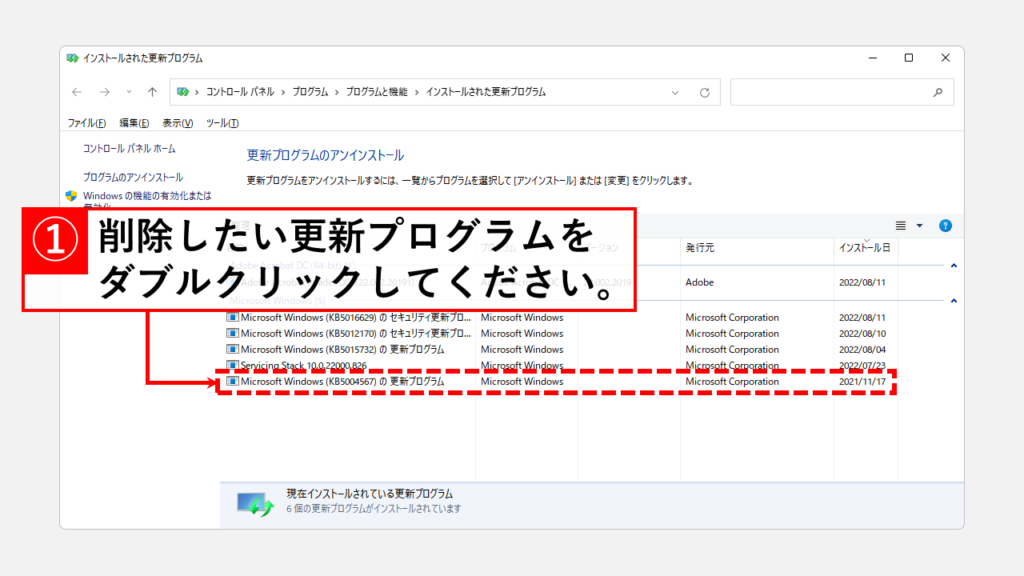Click the up-one-level arrow
Viewport: 1024px width, 576px height.
(x=152, y=92)
